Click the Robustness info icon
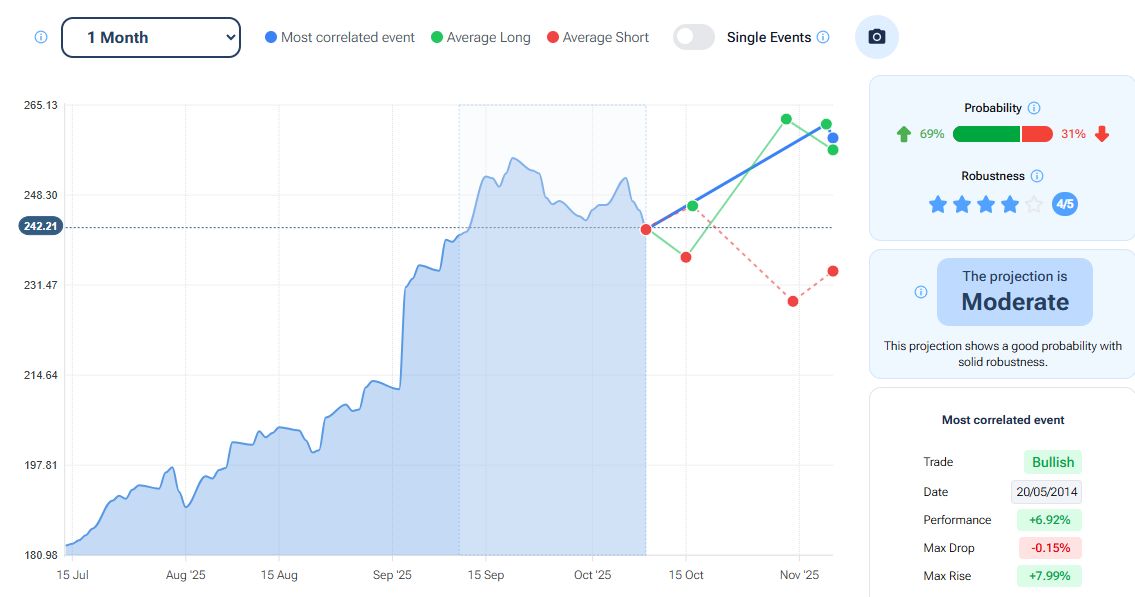Screen dimensions: 1135x597 coord(1037,176)
